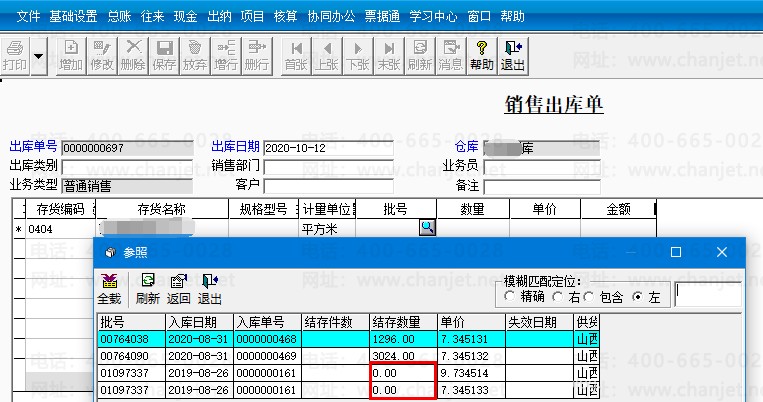
Task: Go to next record with 下张
Action: tap(358, 56)
